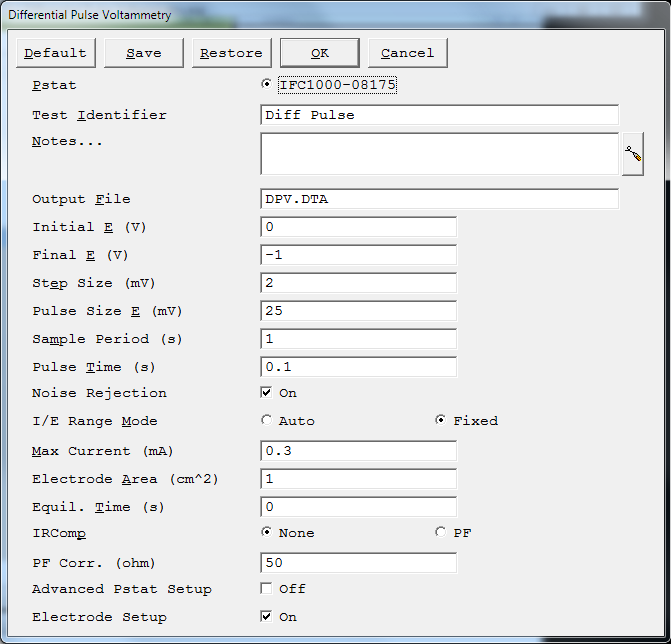Select the Pulse Size E field
671x644 pixels.
(x=359, y=311)
